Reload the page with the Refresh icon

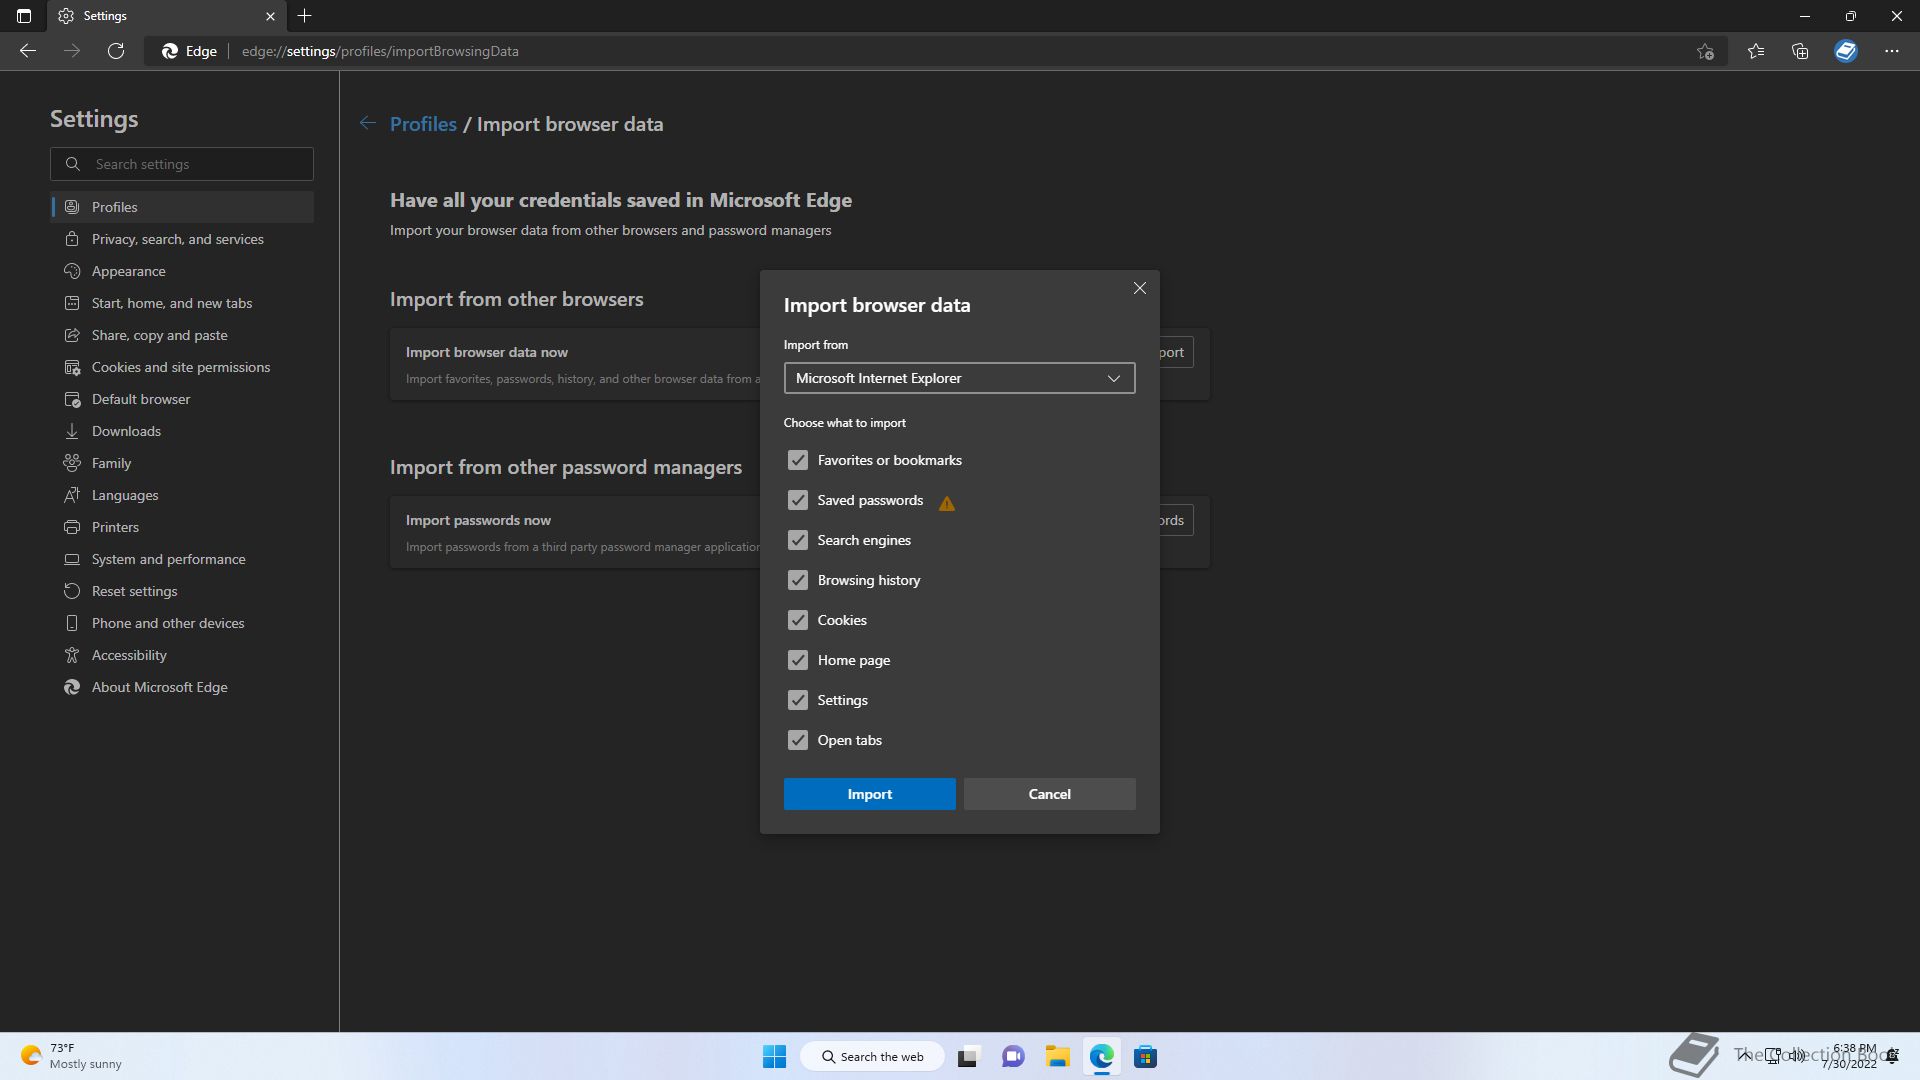tap(116, 51)
